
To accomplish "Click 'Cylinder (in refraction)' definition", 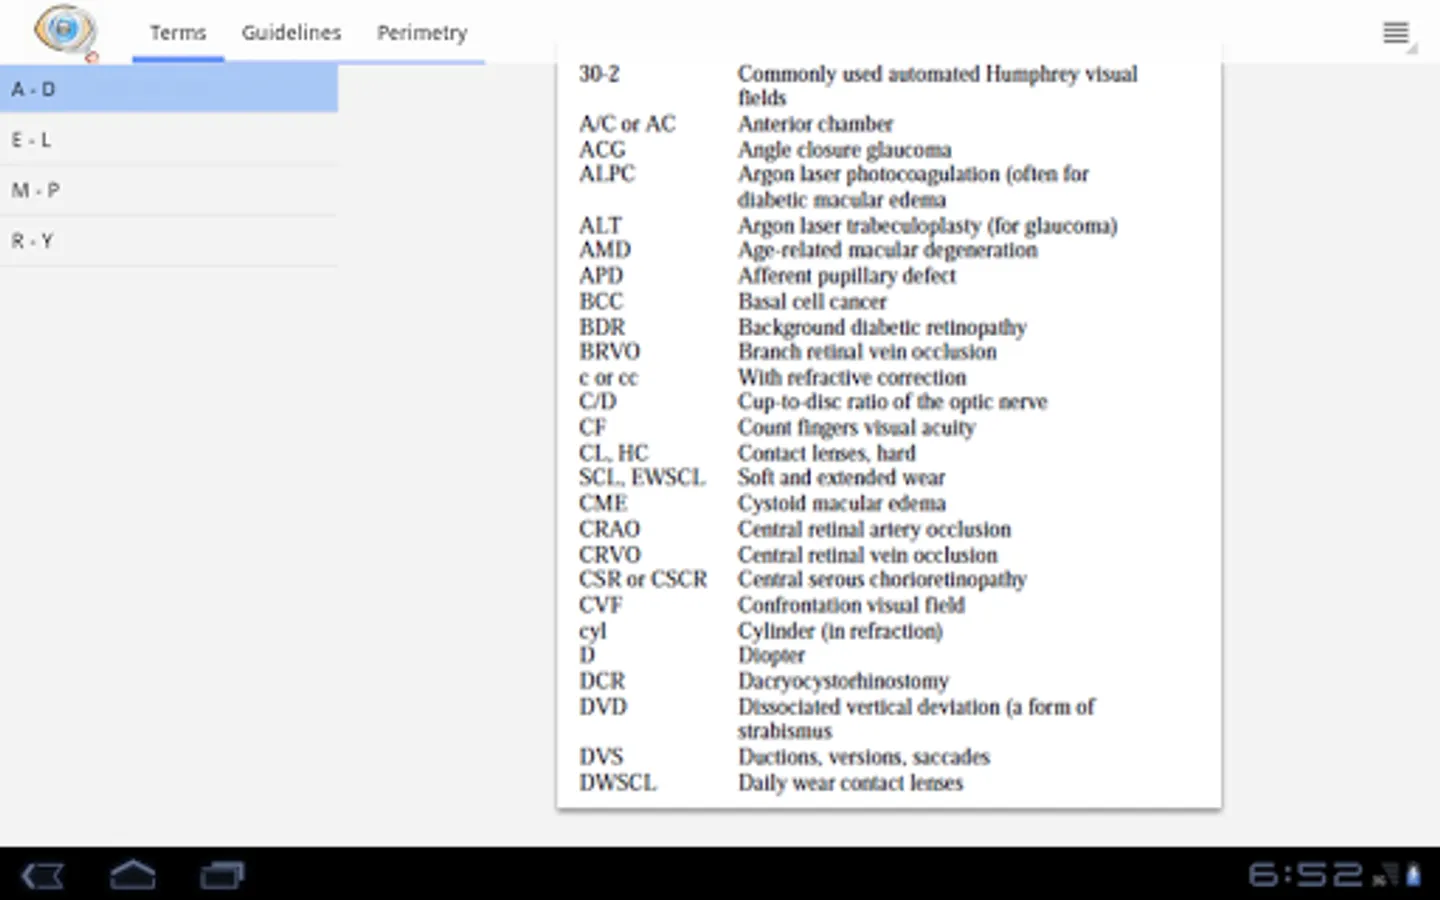I will 840,632.
